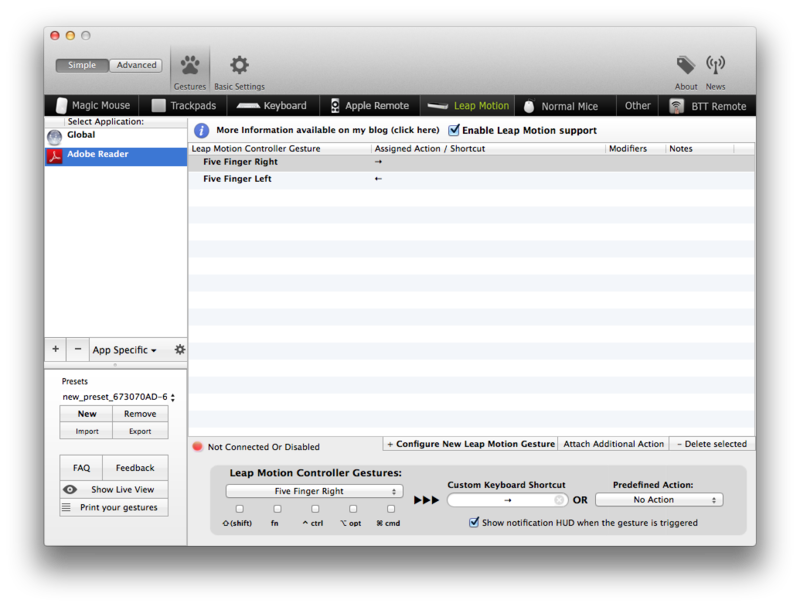Switch to the Keyboard tab
The width and height of the screenshot is (800, 607).
271,106
